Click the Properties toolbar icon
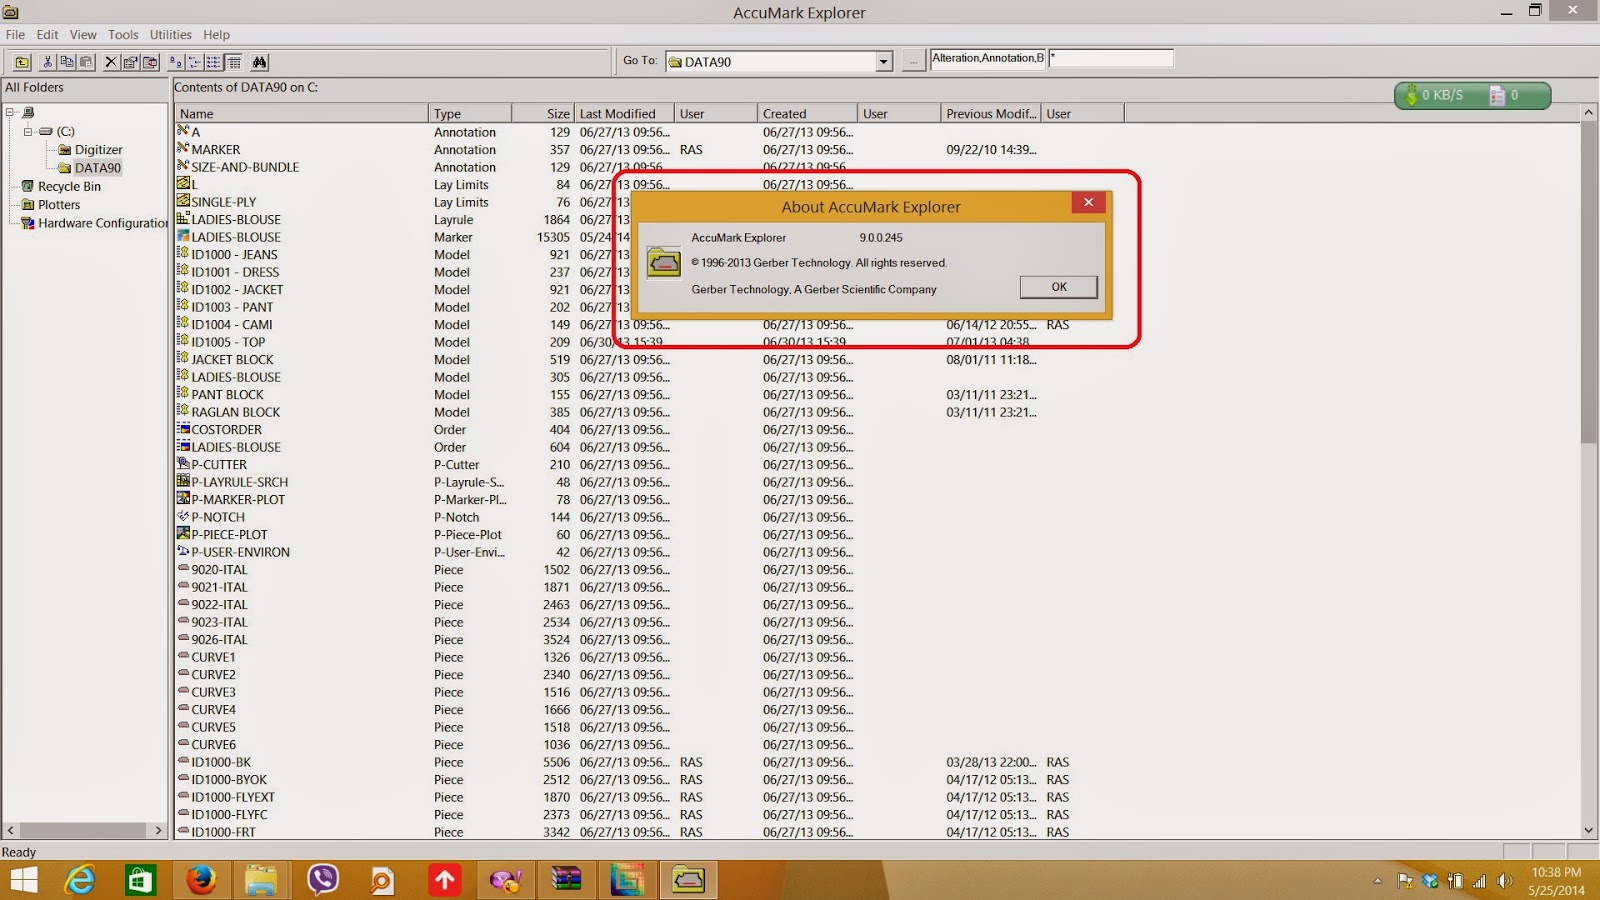 coord(130,62)
